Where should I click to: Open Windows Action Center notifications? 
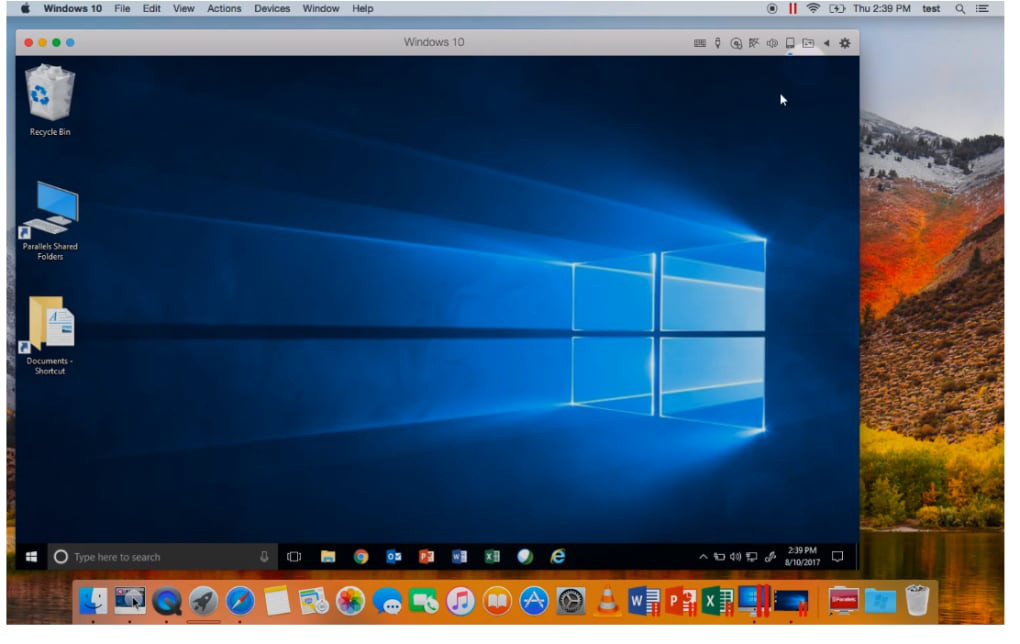pyautogui.click(x=838, y=557)
